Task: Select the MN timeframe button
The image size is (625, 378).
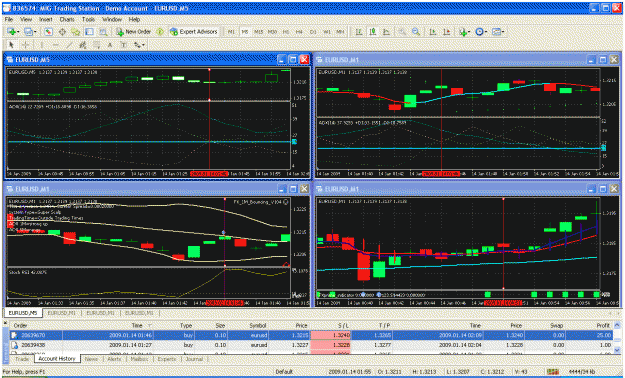Action: 340,32
